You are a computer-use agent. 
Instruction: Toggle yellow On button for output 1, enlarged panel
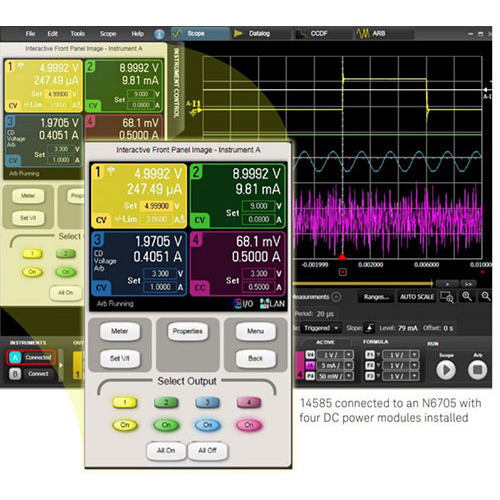pos(125,425)
